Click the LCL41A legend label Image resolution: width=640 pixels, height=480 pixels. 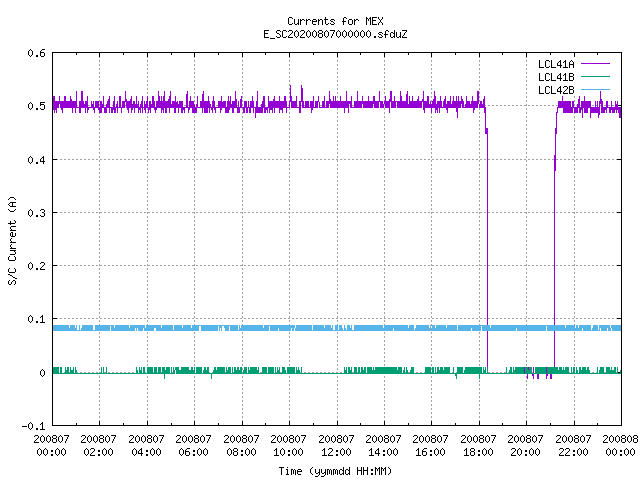click(x=556, y=64)
